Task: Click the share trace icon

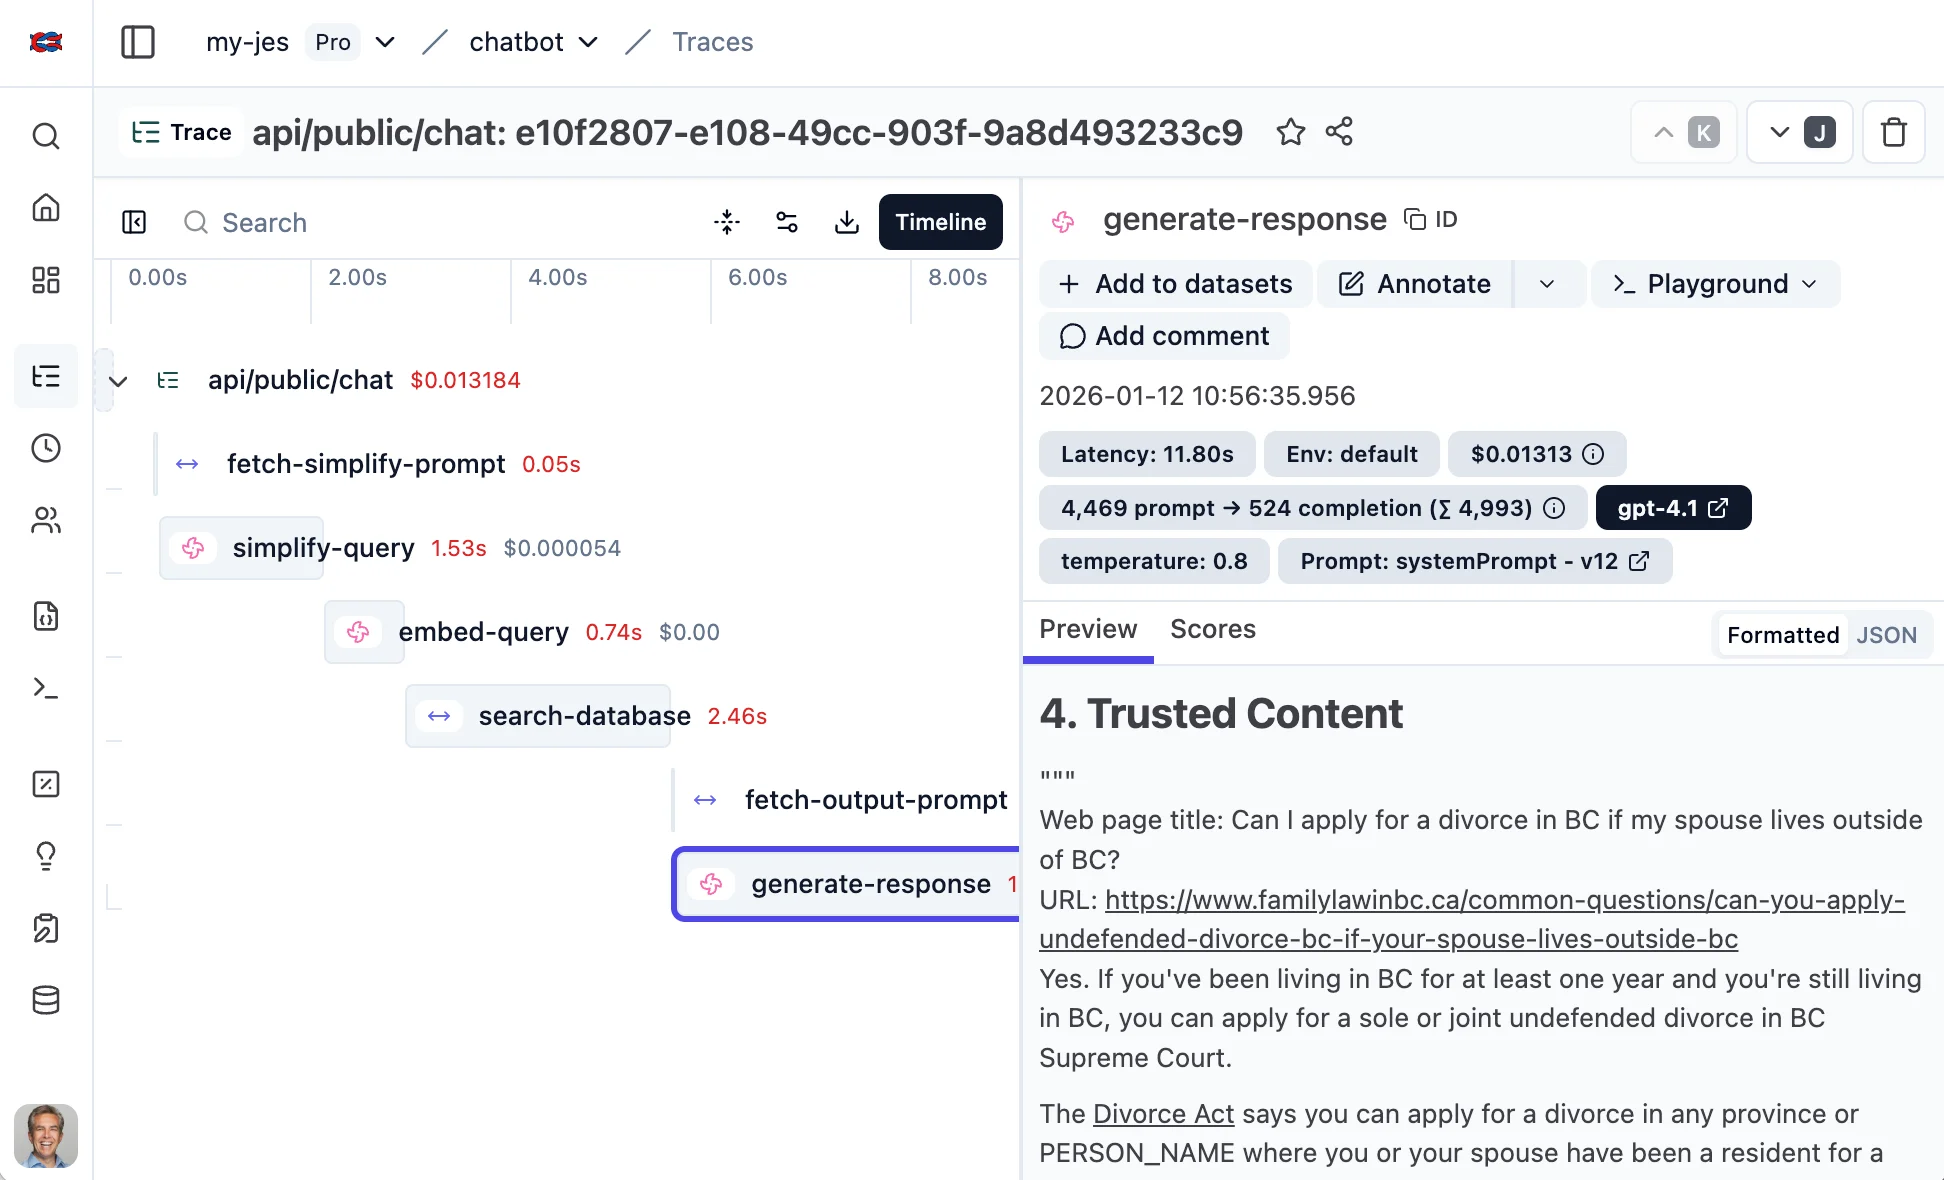Action: tap(1339, 132)
